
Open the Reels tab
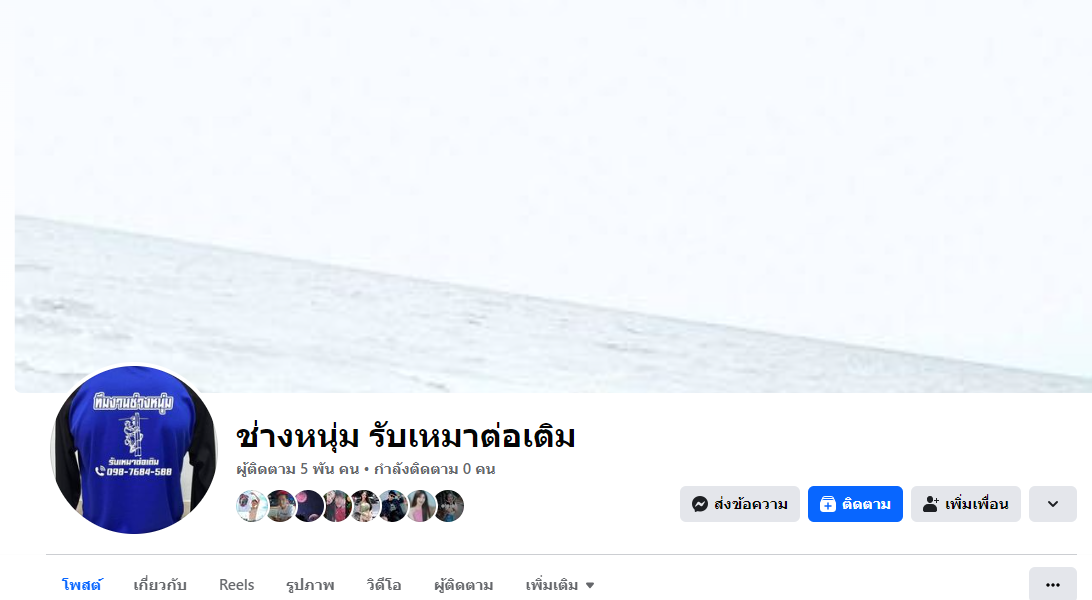point(236,585)
